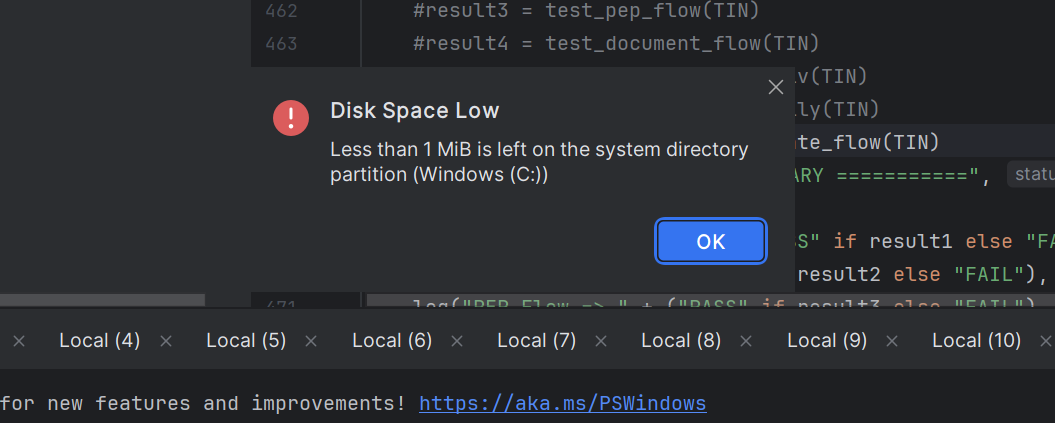Close the Local (4) terminal tab
Image resolution: width=1055 pixels, height=423 pixels.
click(166, 342)
